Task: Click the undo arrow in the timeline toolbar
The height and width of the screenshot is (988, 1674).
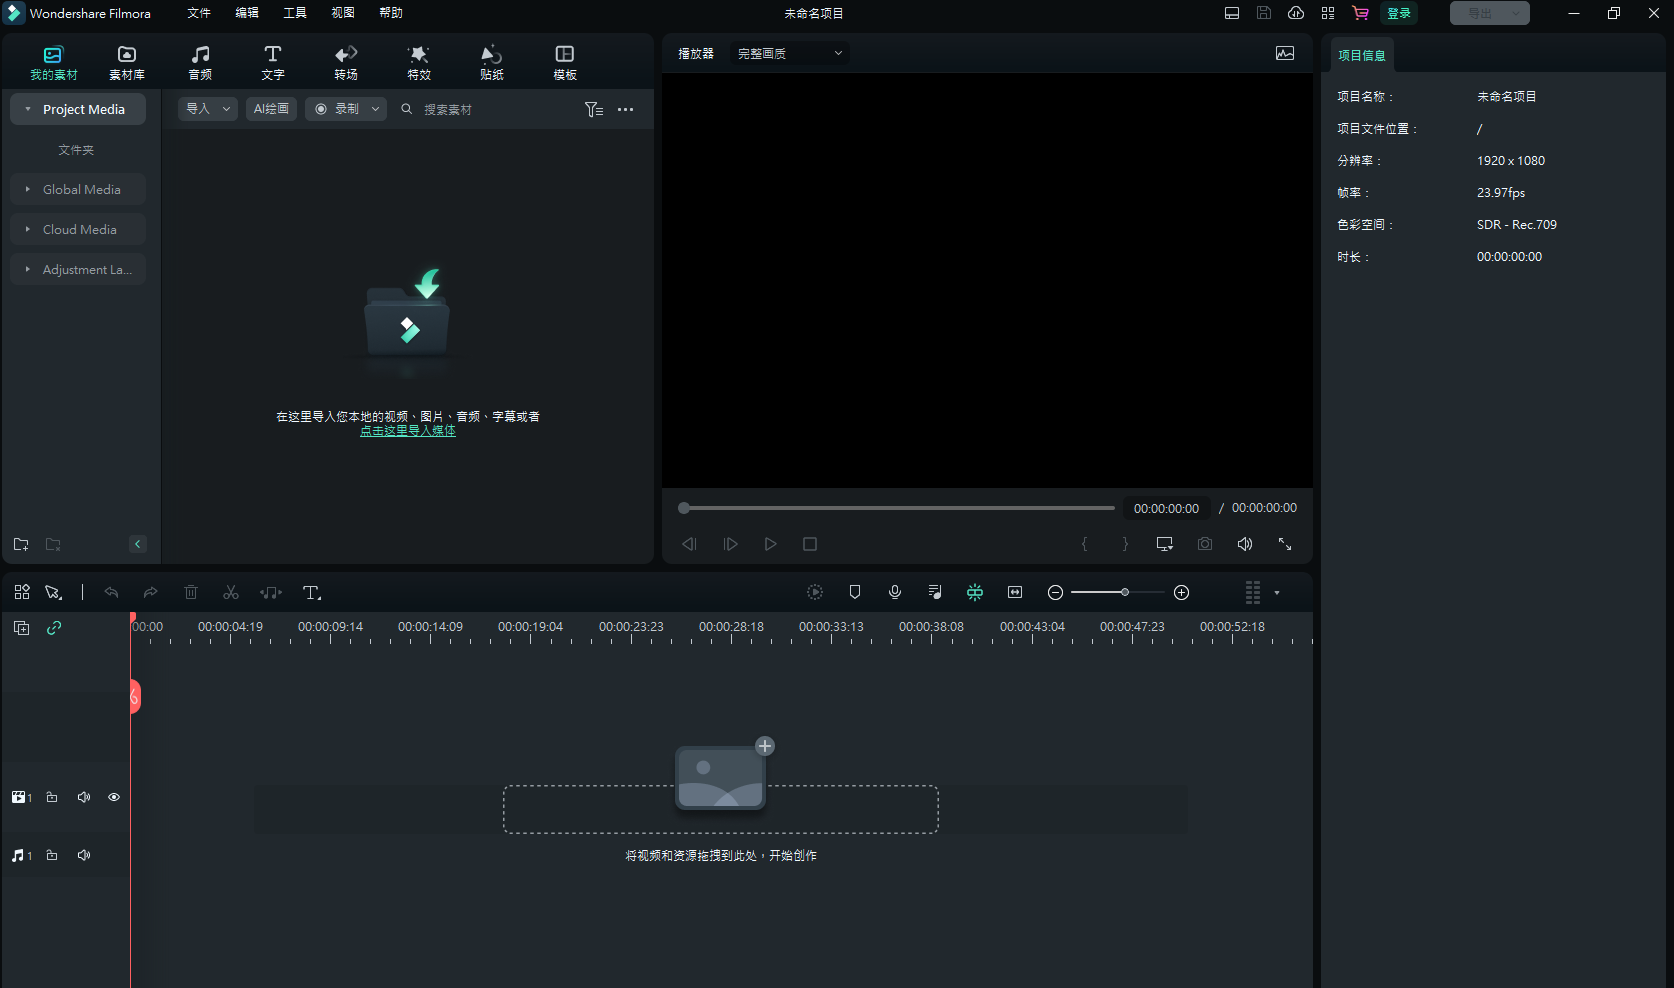Action: [x=111, y=592]
